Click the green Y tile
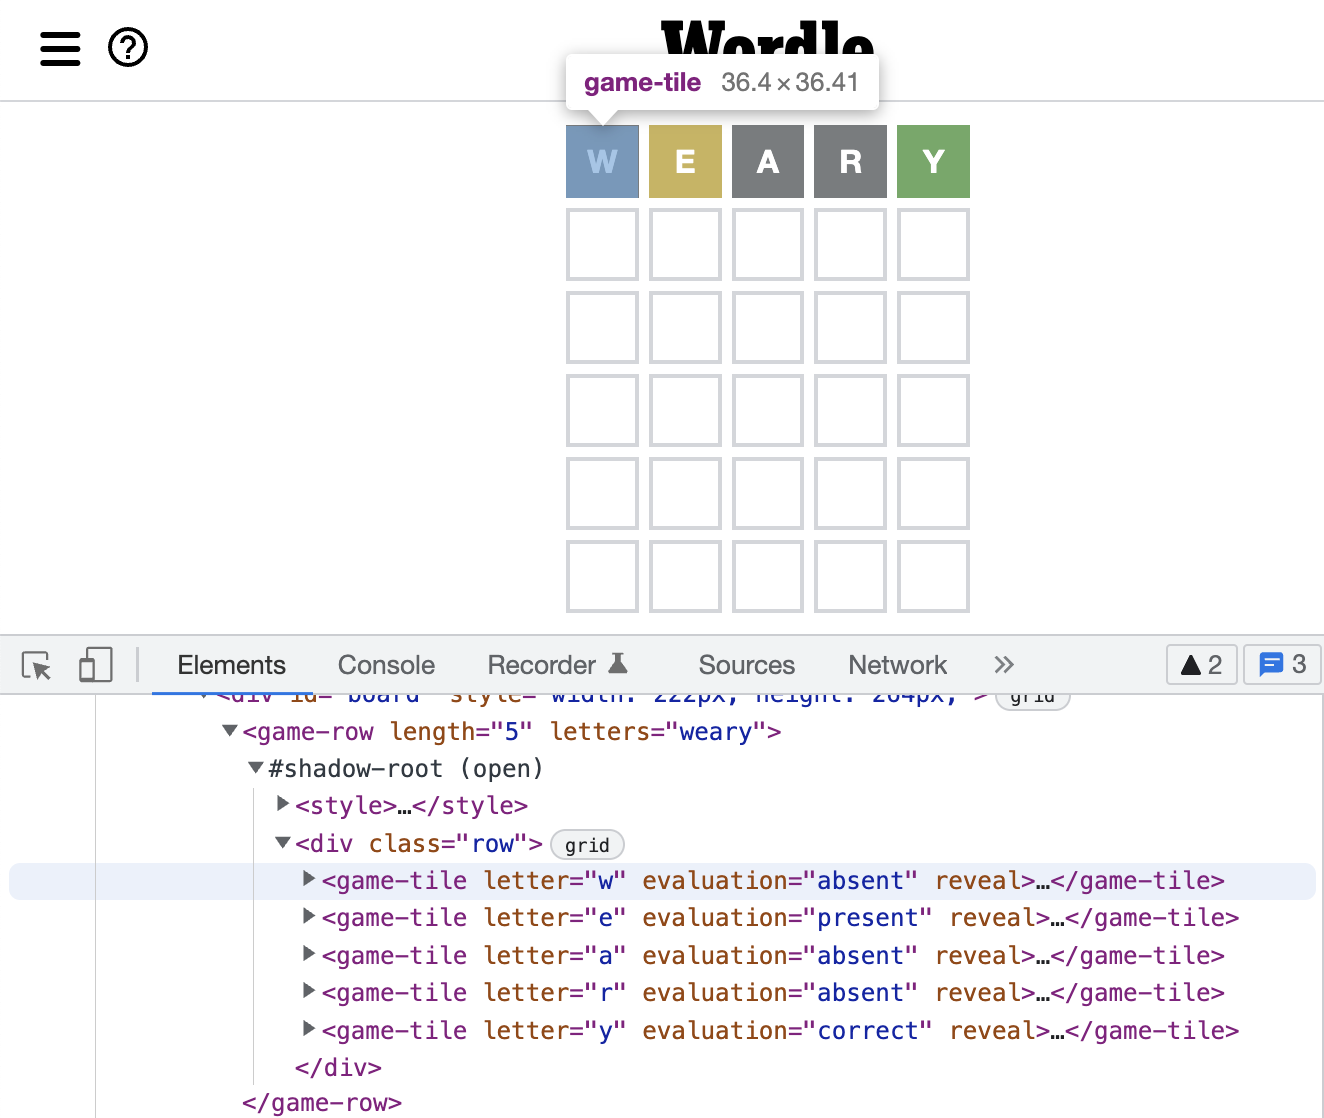Image resolution: width=1324 pixels, height=1118 pixels. coord(933,161)
